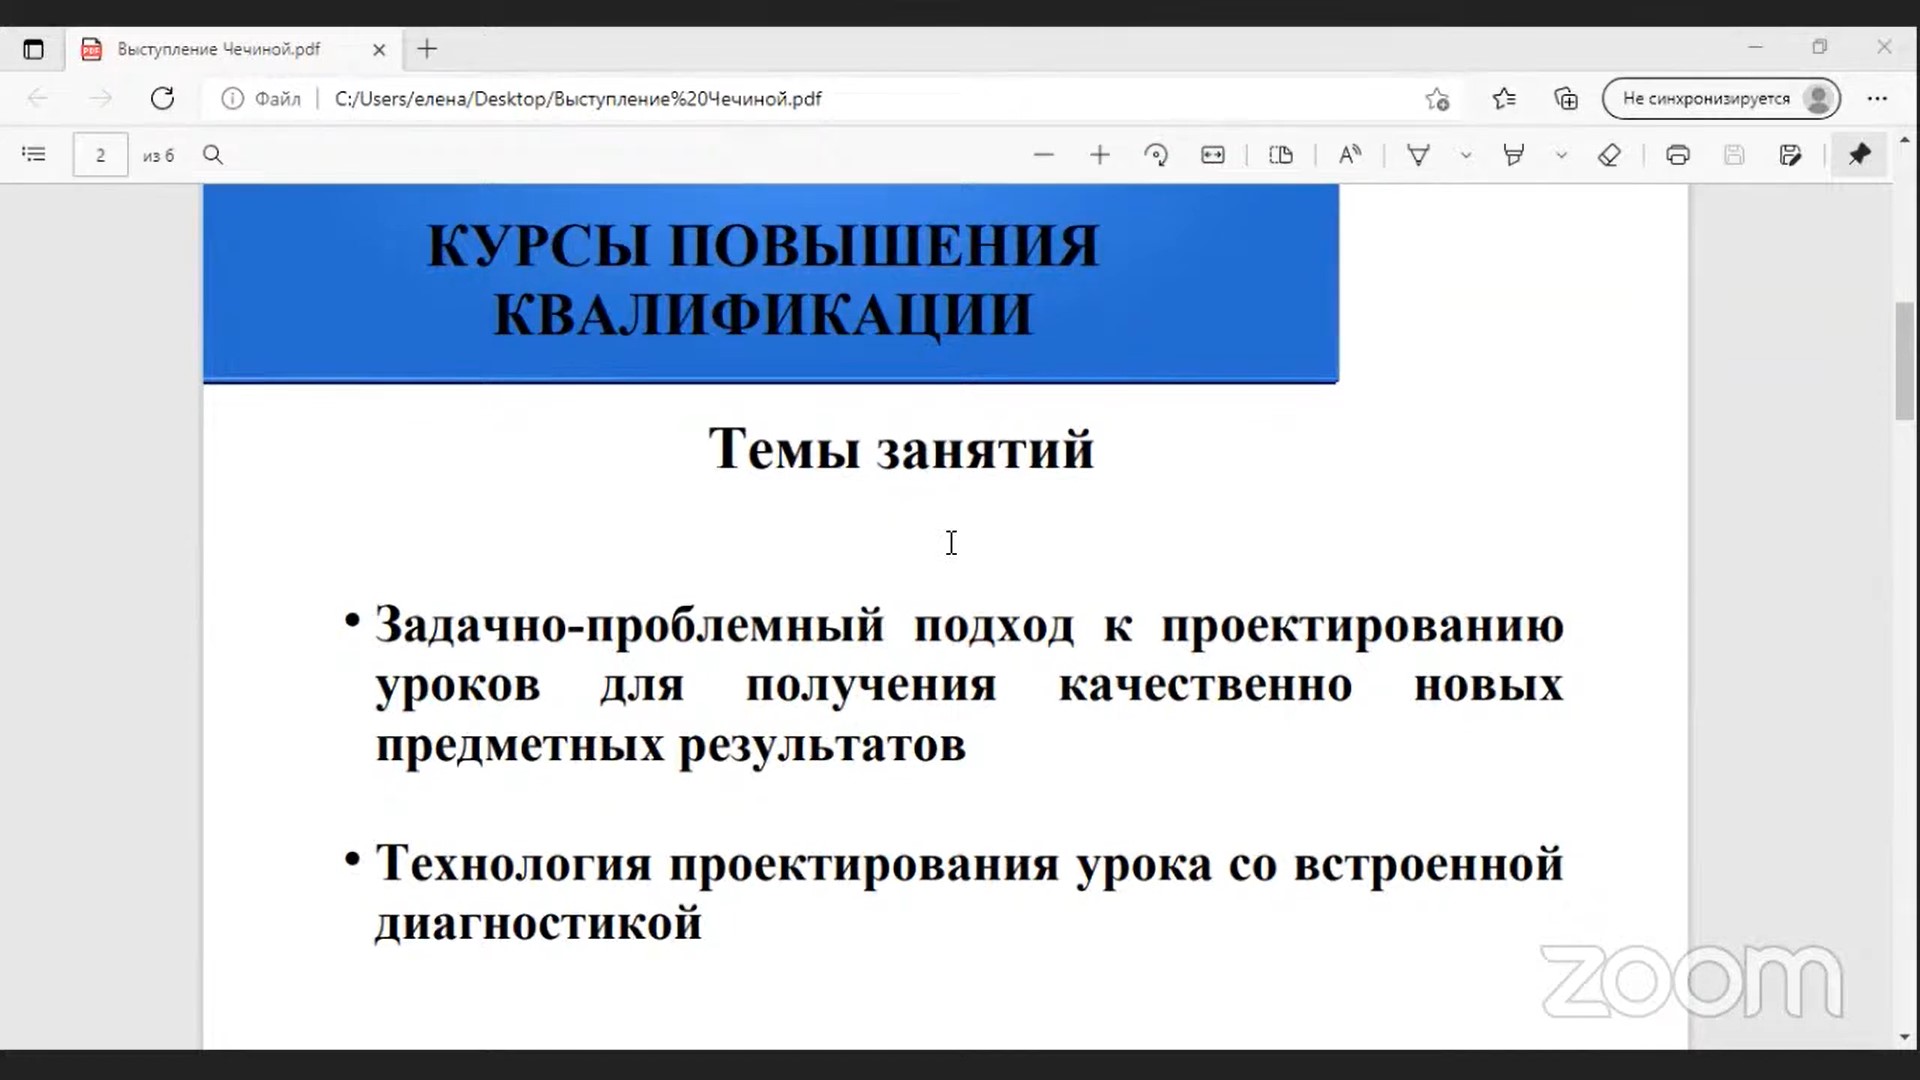Open browser settings and more menu

[x=1877, y=98]
